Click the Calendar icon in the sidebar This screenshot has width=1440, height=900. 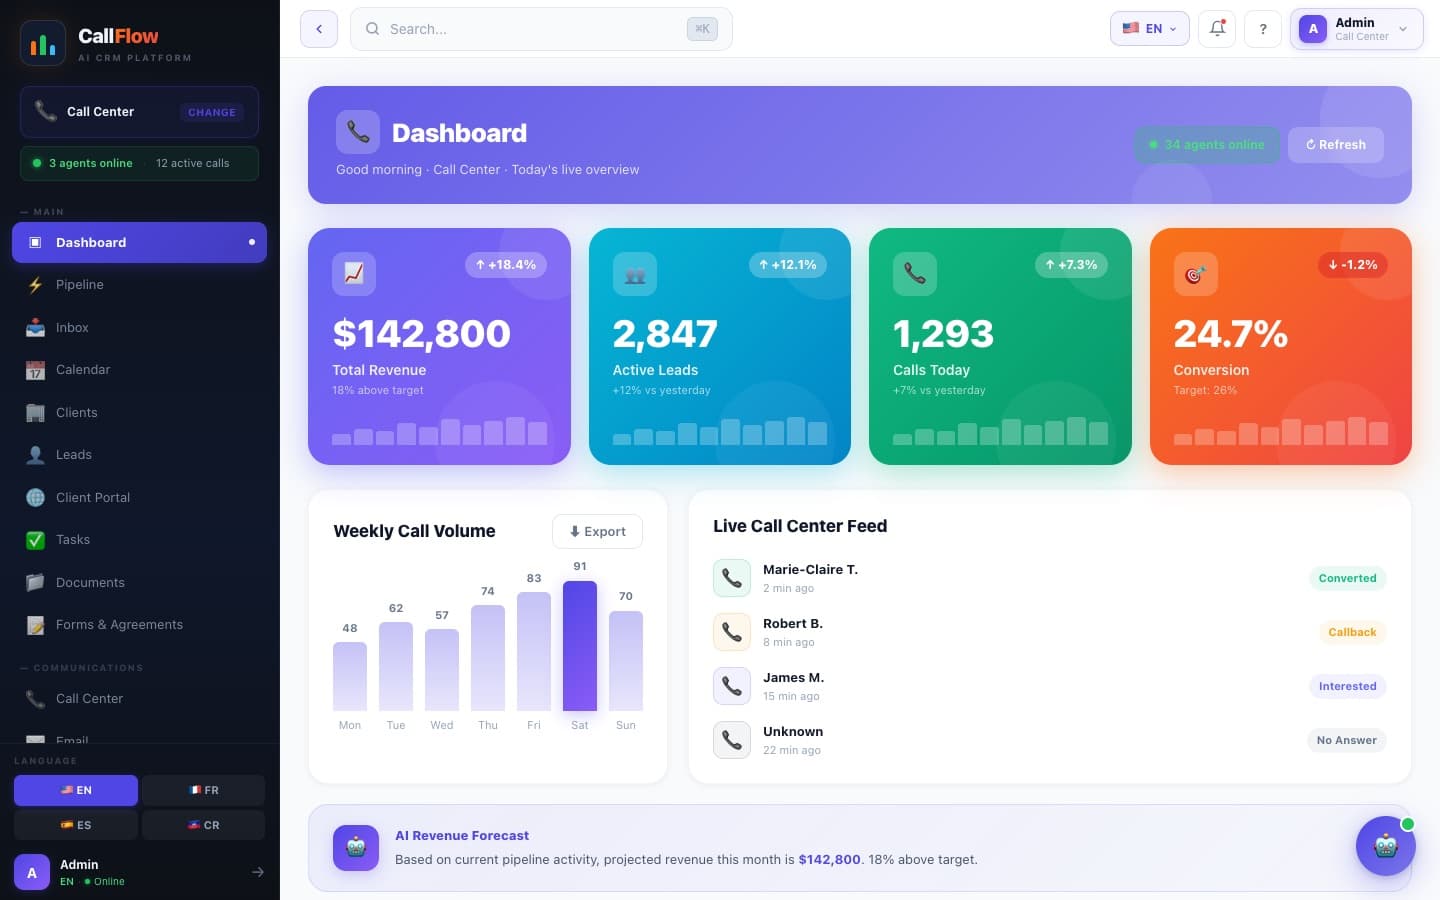pos(35,370)
